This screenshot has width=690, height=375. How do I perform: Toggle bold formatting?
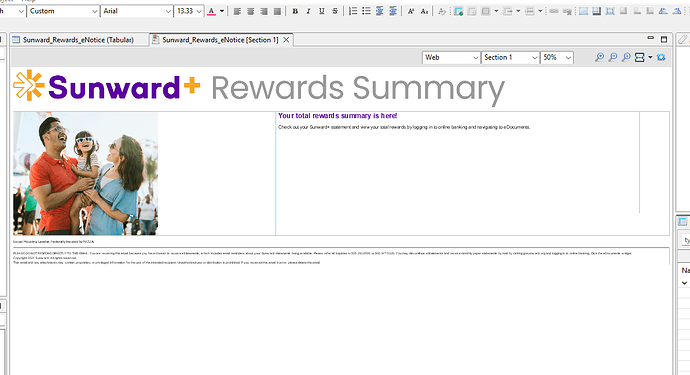pyautogui.click(x=295, y=11)
